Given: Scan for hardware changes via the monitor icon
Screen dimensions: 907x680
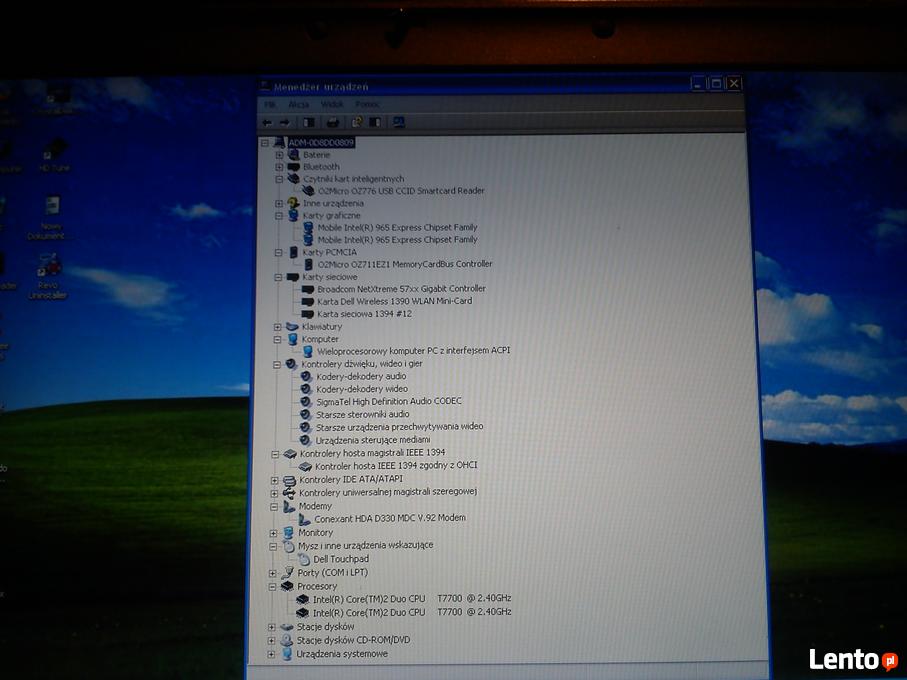Looking at the screenshot, I should tap(399, 122).
